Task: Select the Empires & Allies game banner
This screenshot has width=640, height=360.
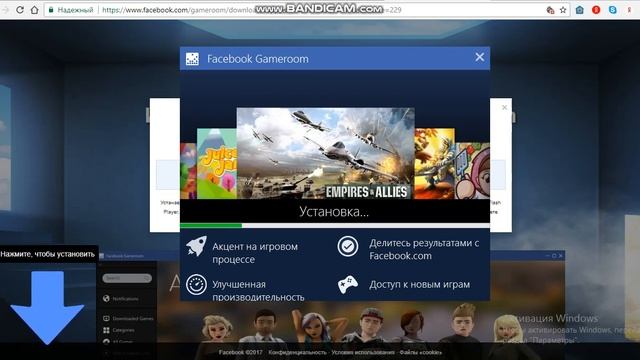Action: click(x=326, y=153)
